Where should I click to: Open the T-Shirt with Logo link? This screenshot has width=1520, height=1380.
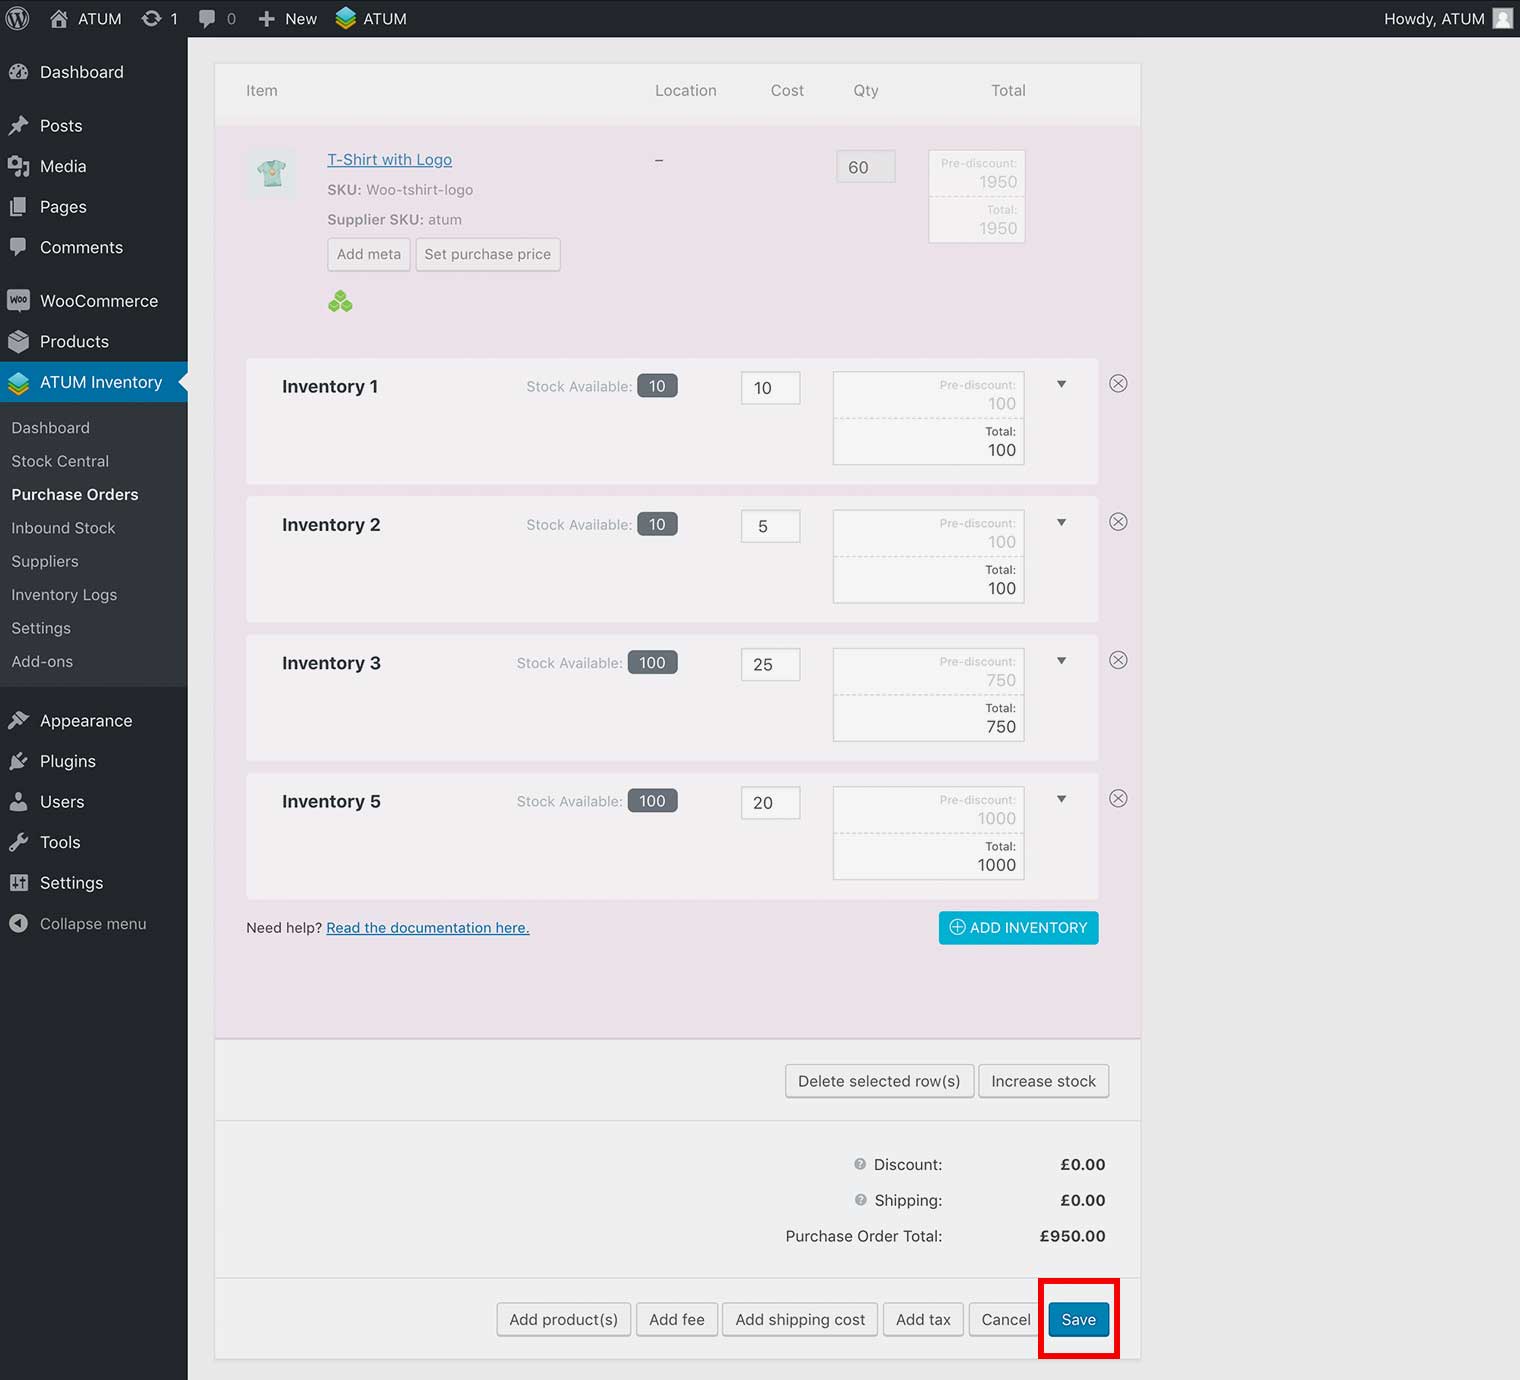coord(389,159)
